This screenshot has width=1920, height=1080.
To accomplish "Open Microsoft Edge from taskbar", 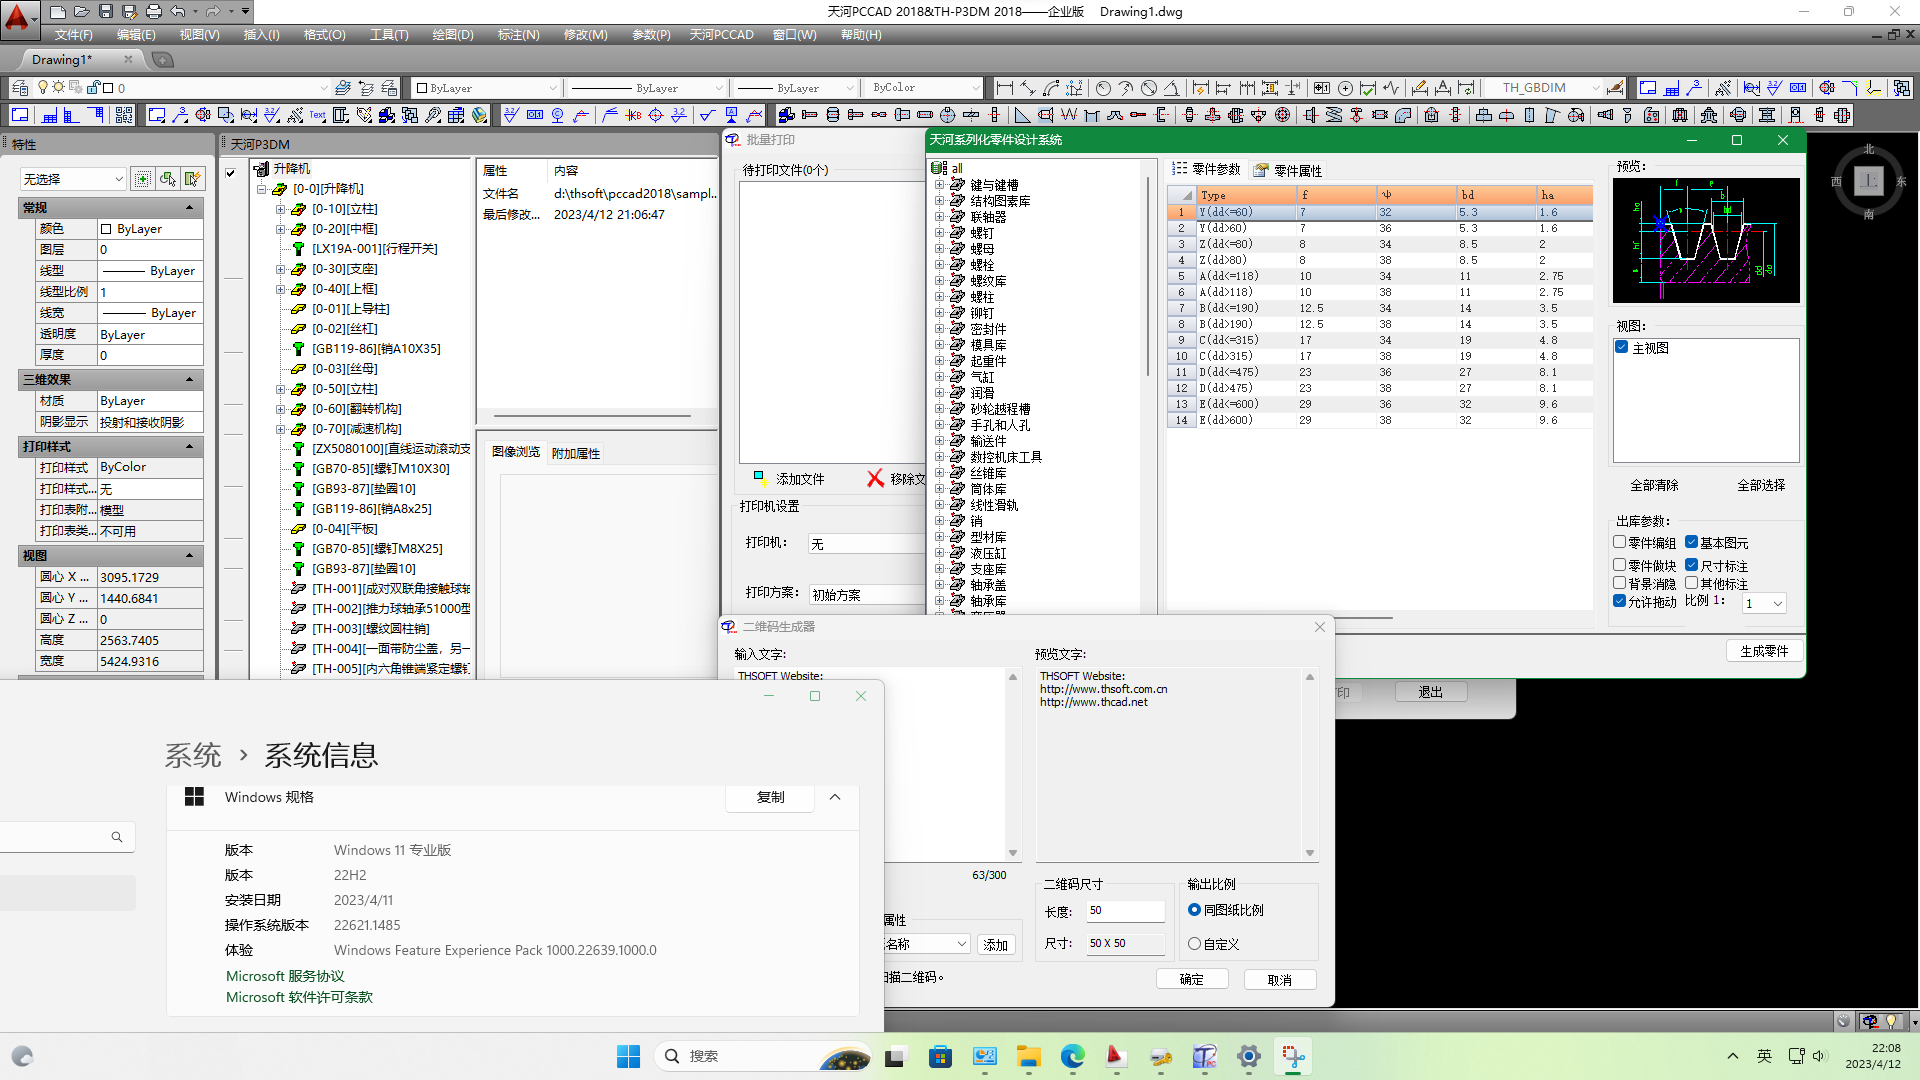I will [x=1073, y=1056].
